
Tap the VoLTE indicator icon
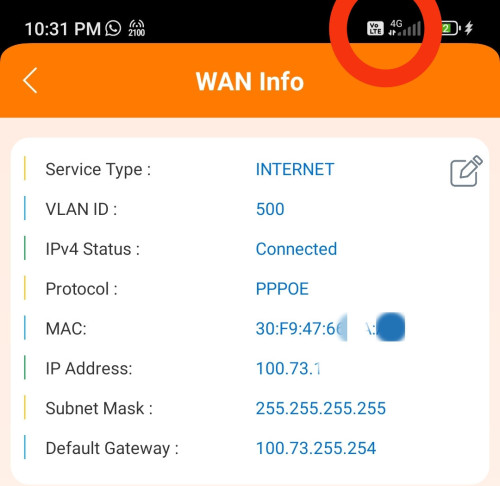coord(375,28)
